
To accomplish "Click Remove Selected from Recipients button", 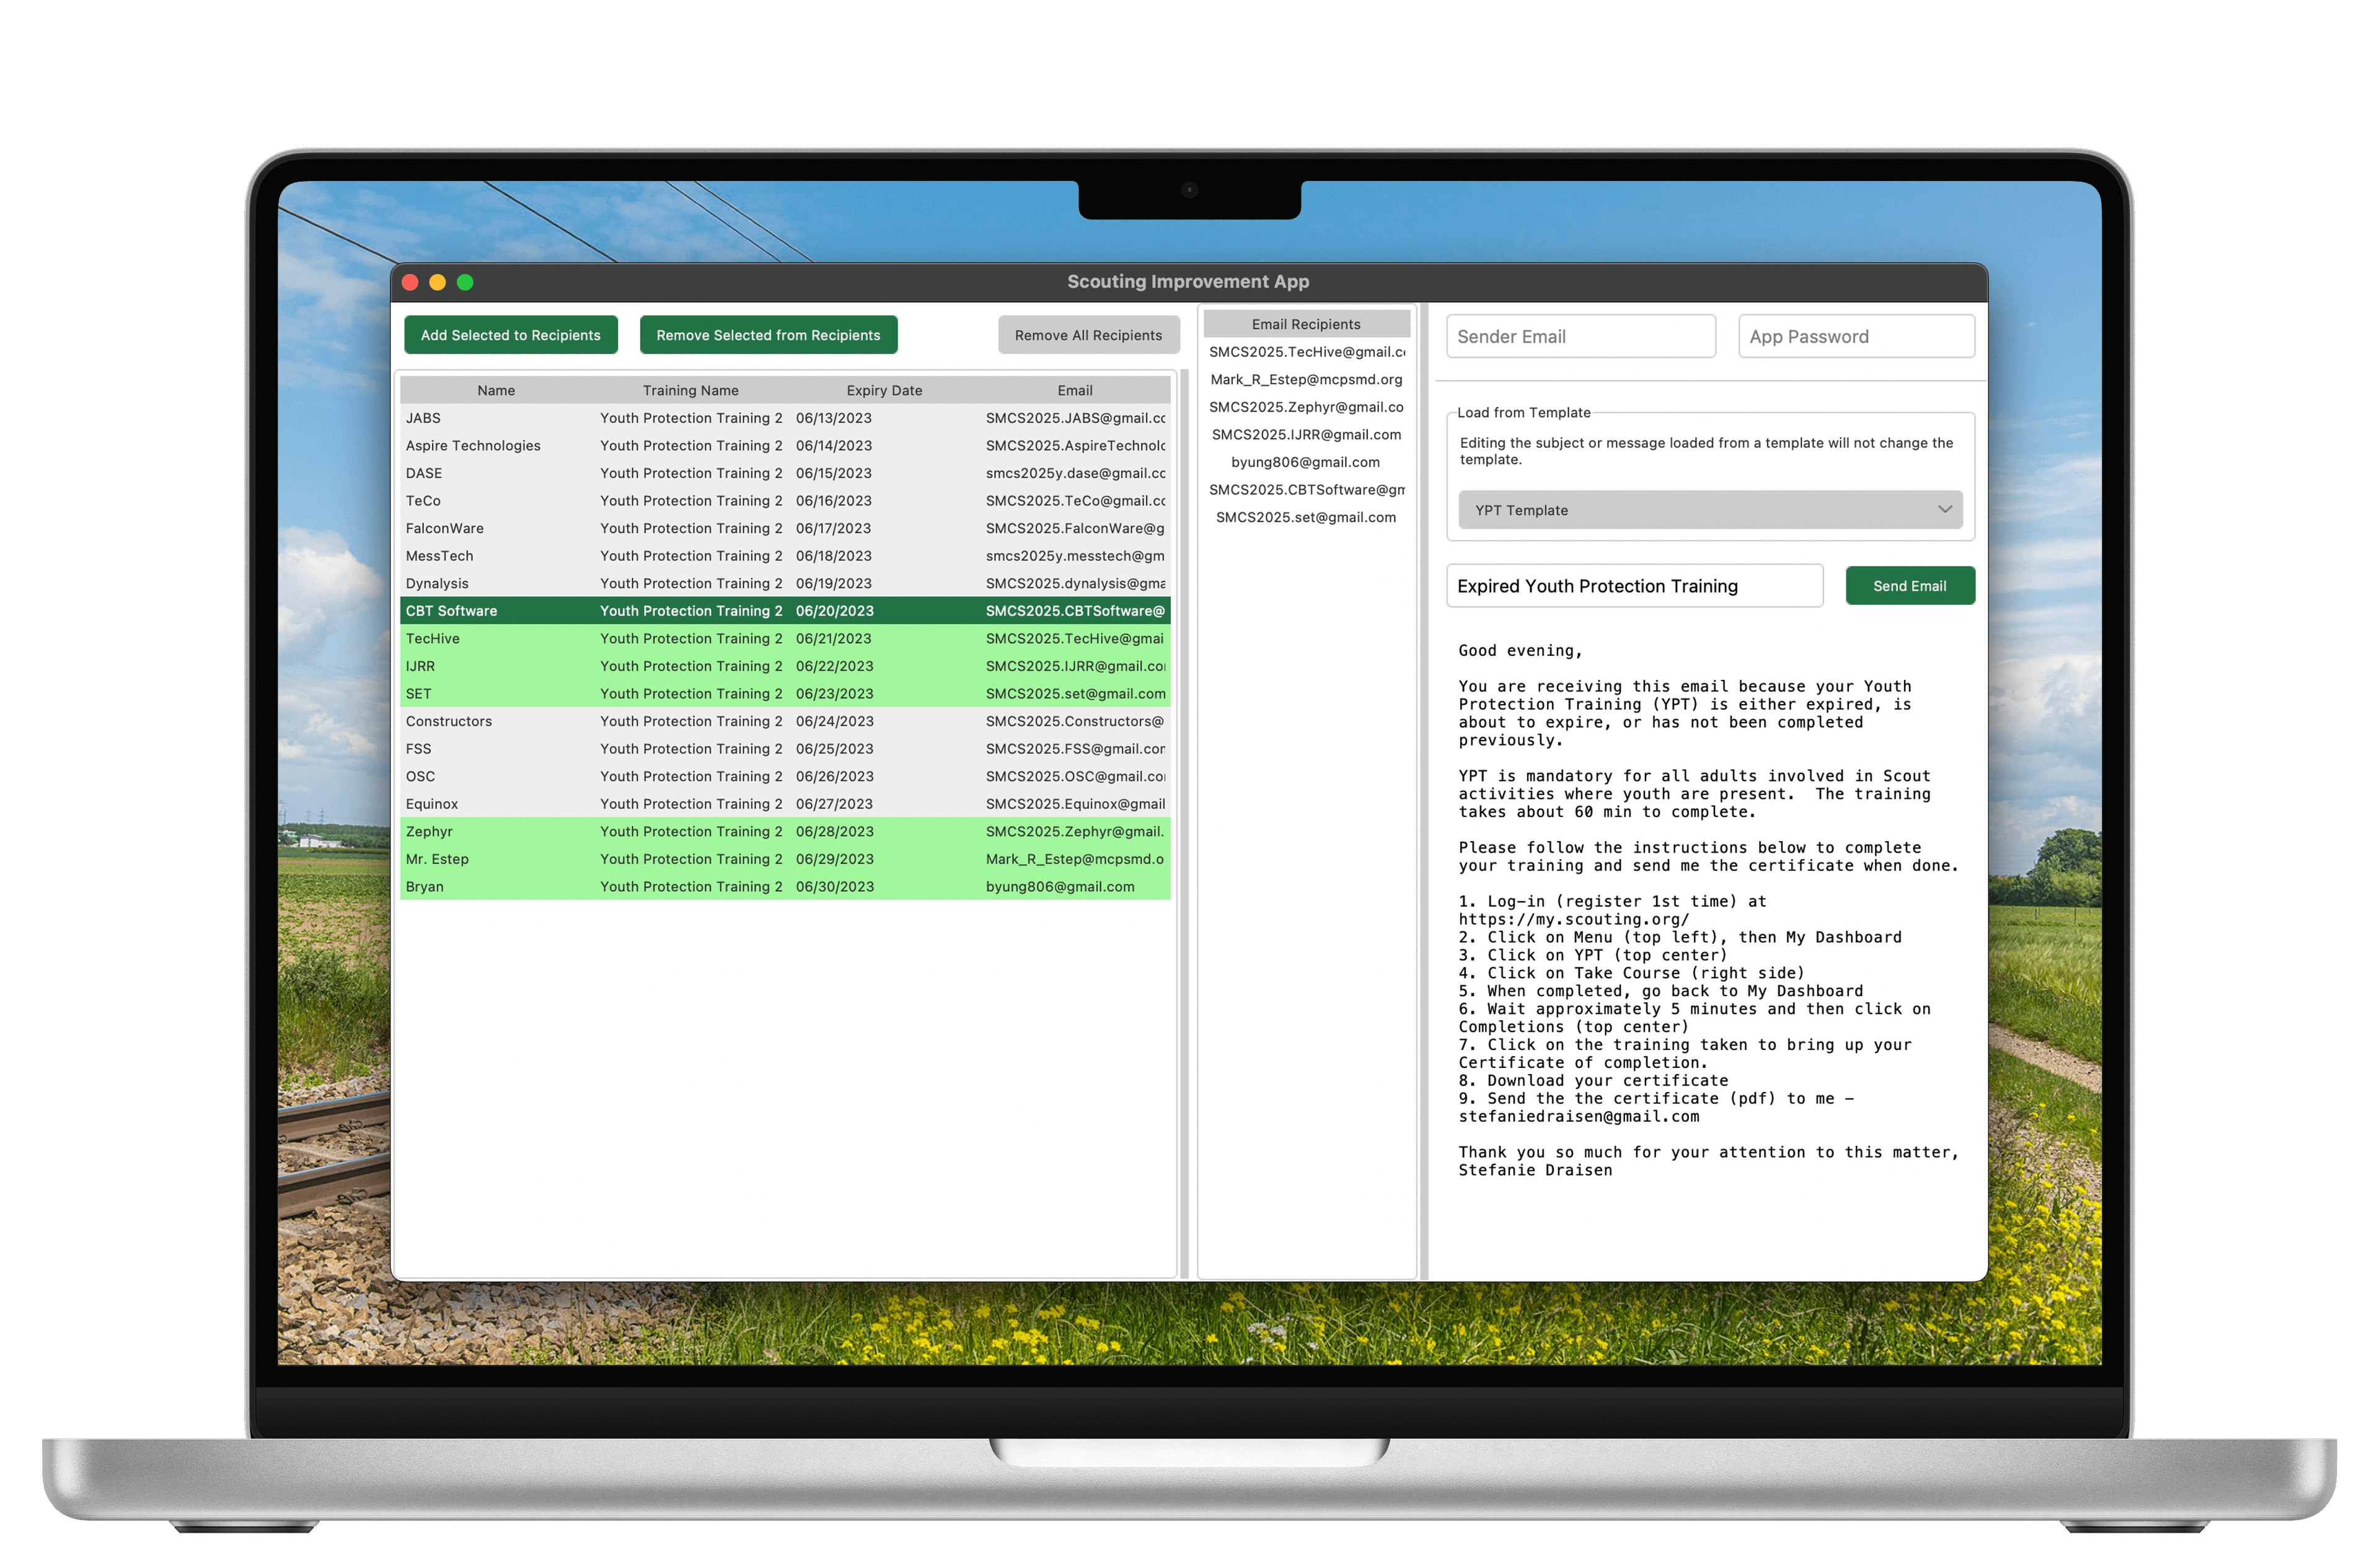I will coord(768,335).
